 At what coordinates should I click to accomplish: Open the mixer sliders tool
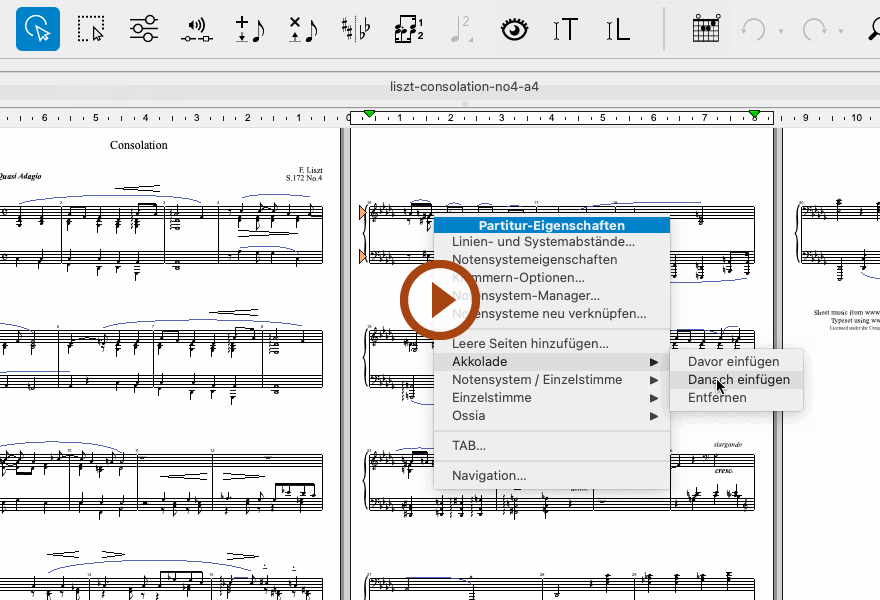pyautogui.click(x=145, y=29)
